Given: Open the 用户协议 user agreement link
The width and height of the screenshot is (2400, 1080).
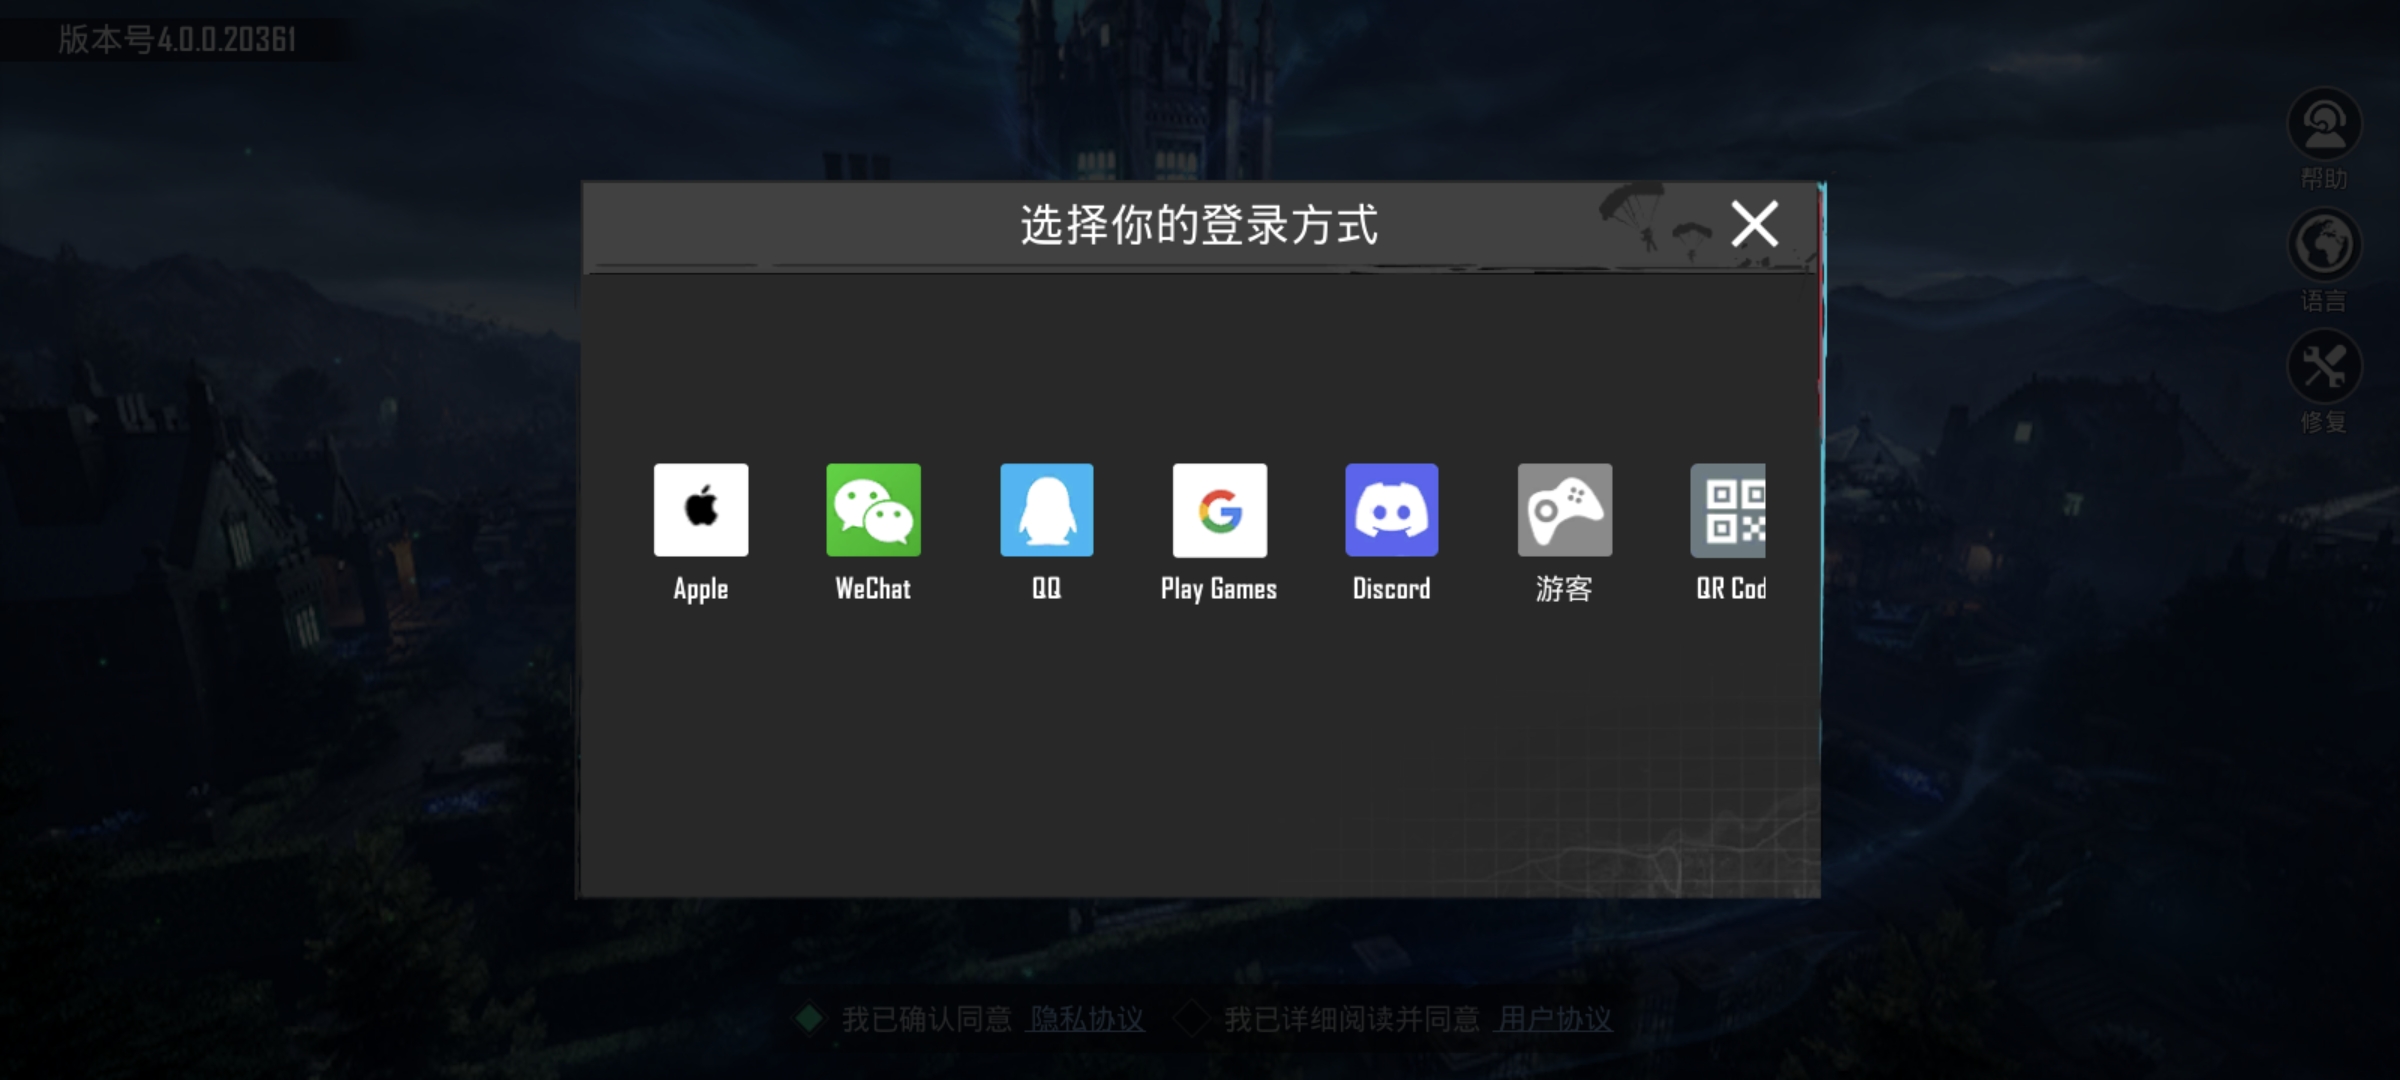Looking at the screenshot, I should tap(1554, 1019).
